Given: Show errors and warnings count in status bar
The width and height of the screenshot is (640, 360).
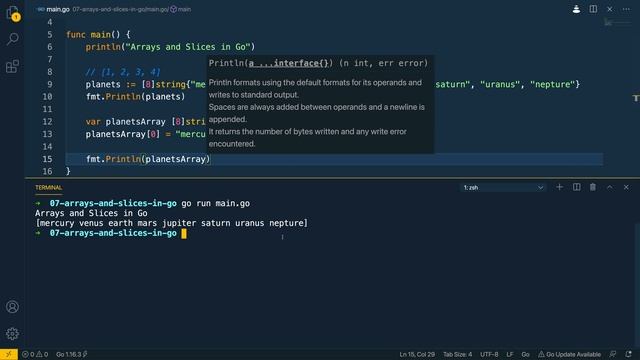Looking at the screenshot, I should coord(35,354).
